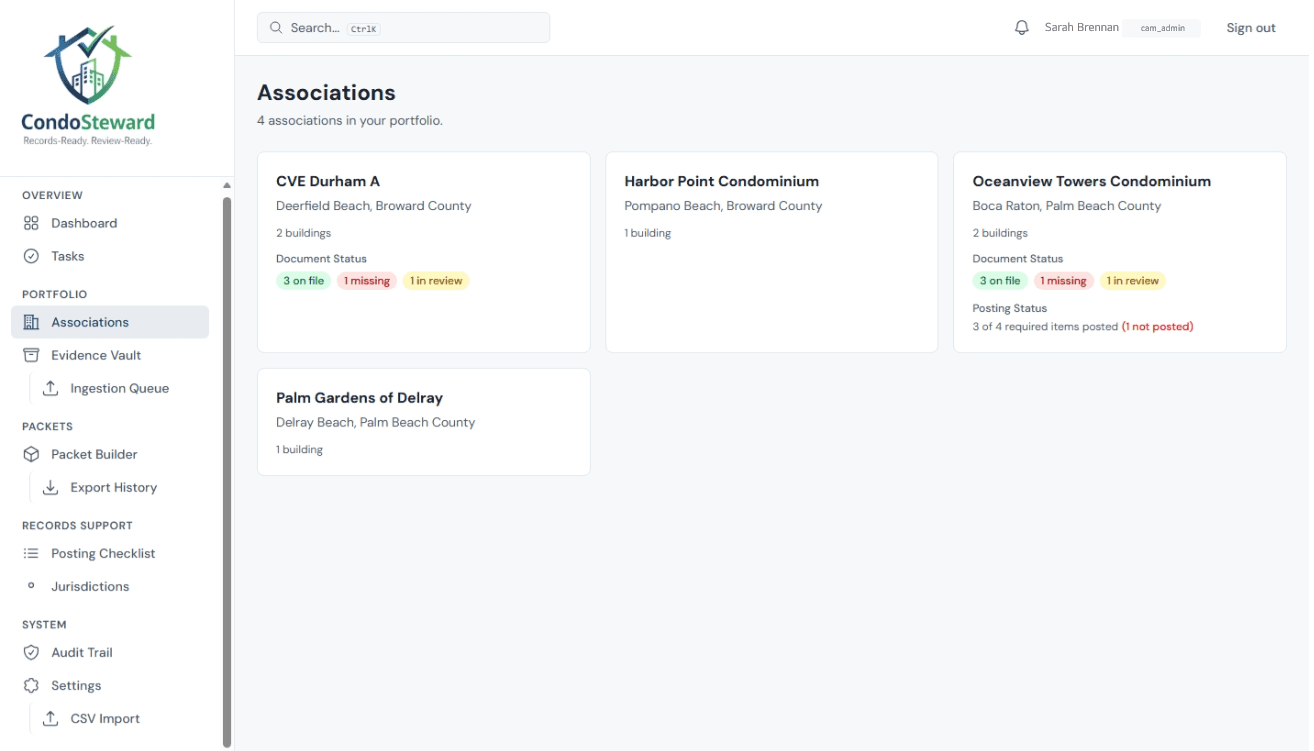
Task: Open Settings via the gear icon
Action: point(31,685)
